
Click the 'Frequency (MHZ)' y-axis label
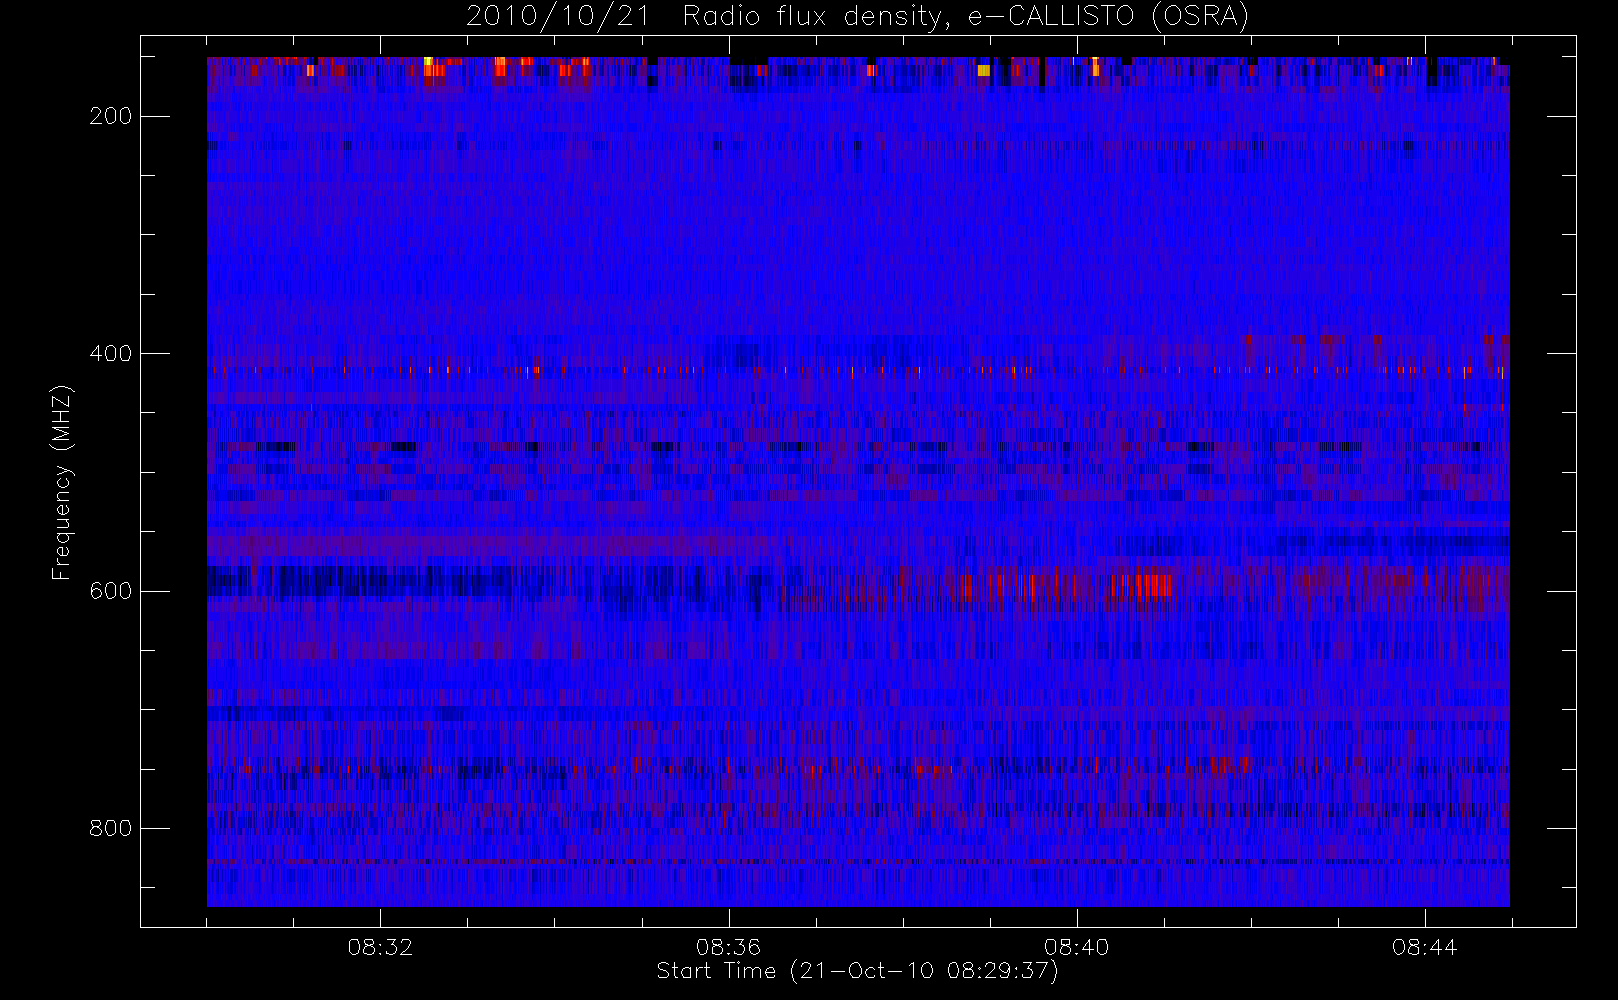click(62, 482)
